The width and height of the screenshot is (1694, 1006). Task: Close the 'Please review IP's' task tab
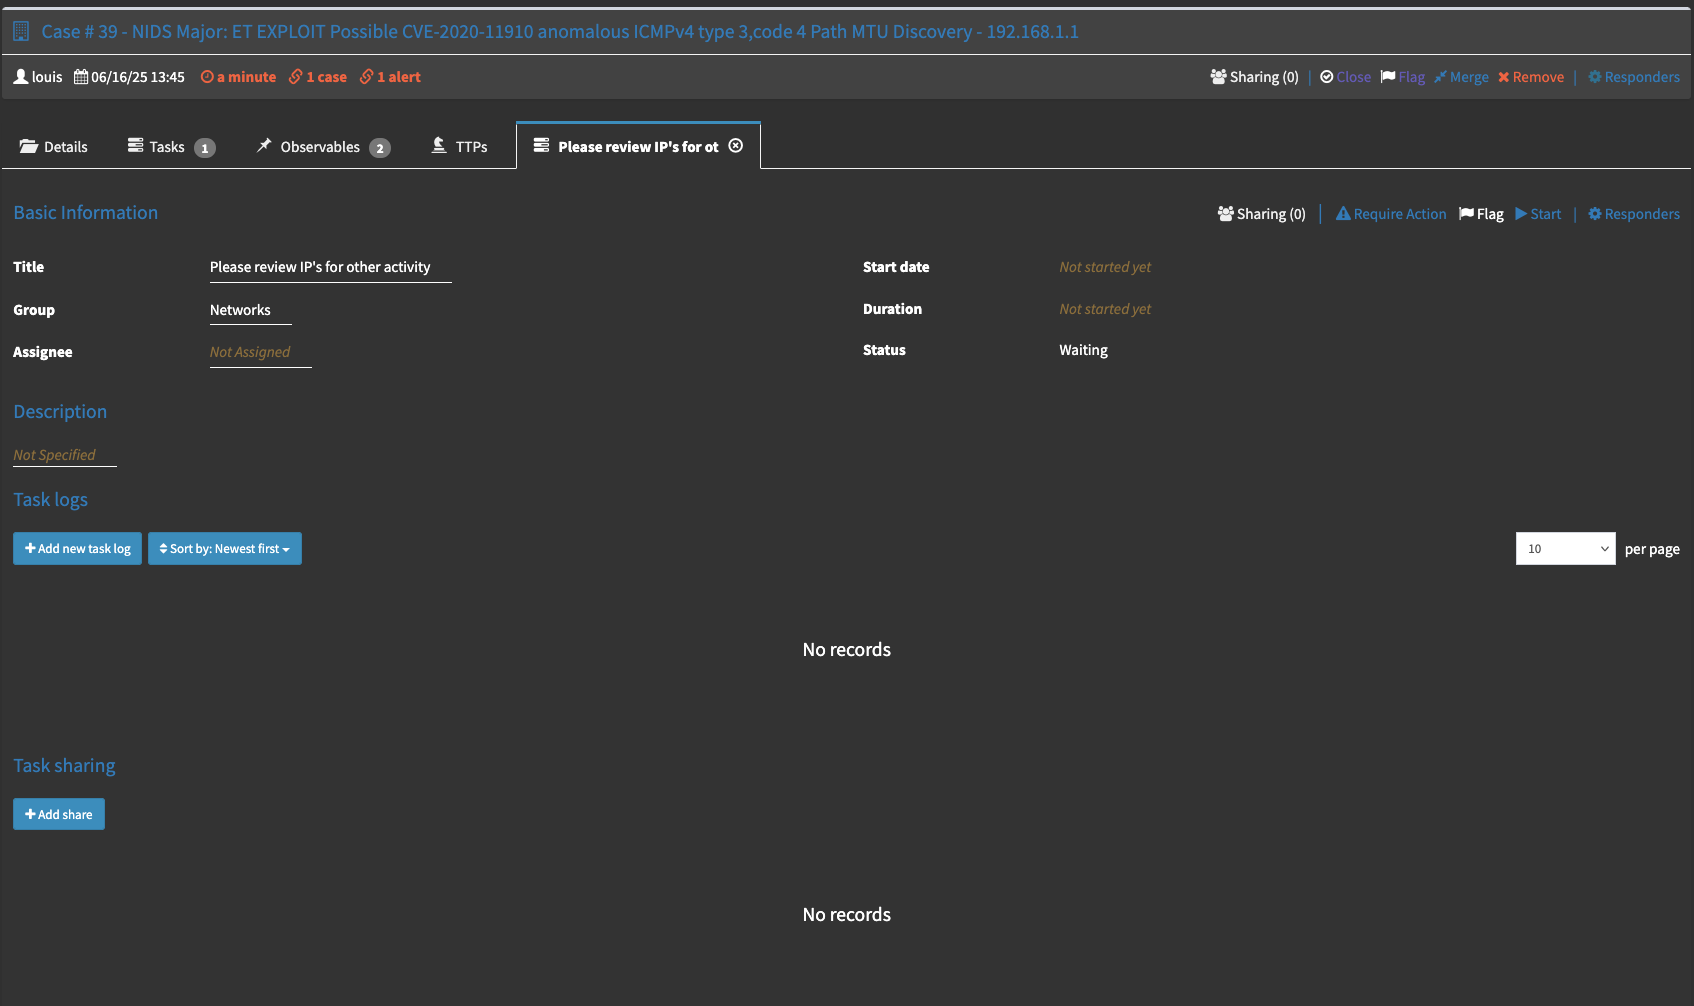[736, 146]
